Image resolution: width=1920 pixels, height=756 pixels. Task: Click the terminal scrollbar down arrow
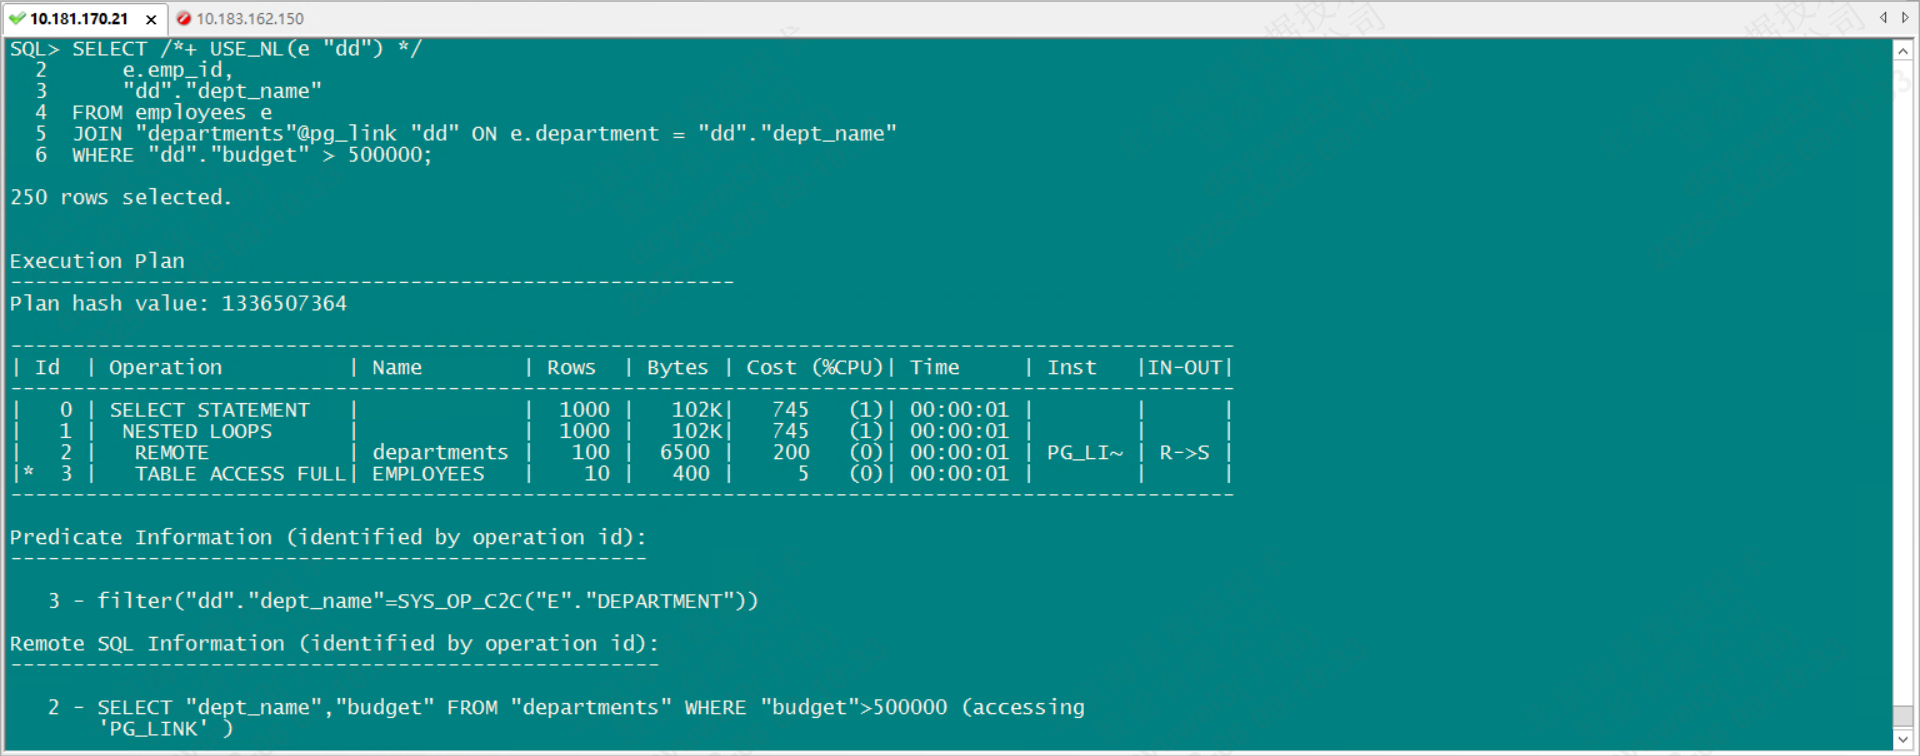pyautogui.click(x=1903, y=740)
